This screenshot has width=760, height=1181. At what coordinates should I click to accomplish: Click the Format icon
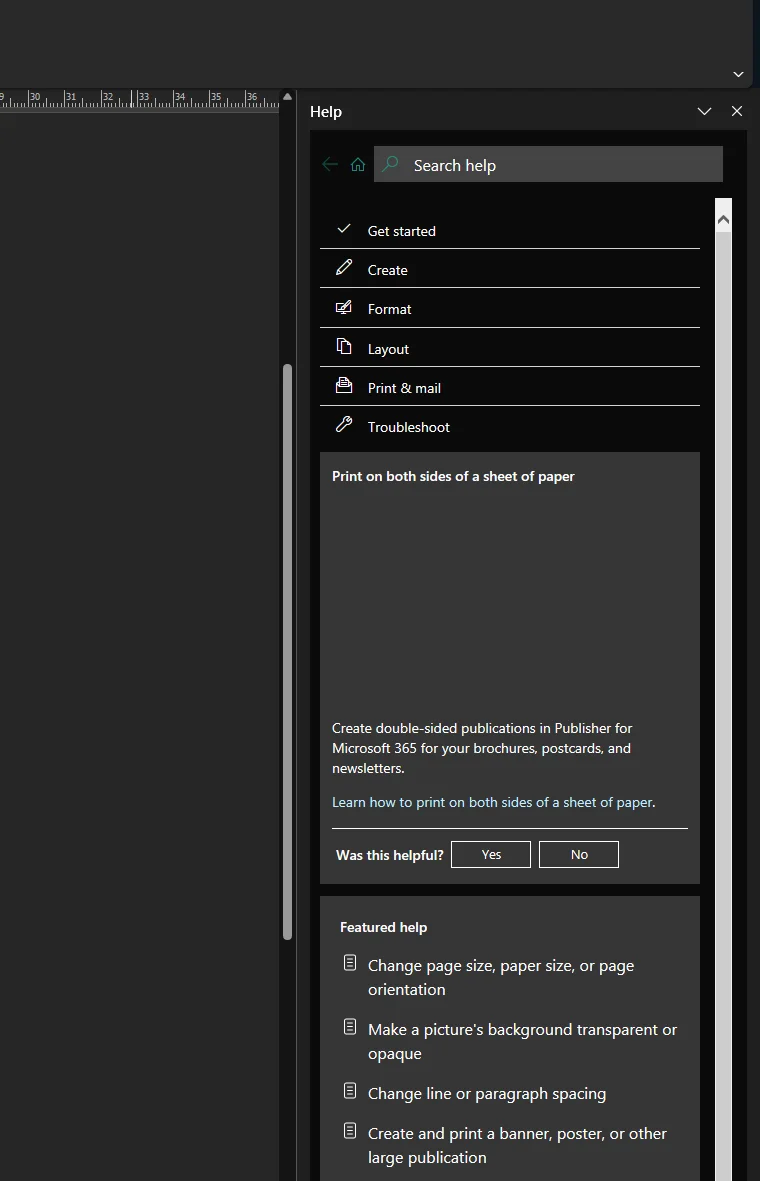coord(343,307)
